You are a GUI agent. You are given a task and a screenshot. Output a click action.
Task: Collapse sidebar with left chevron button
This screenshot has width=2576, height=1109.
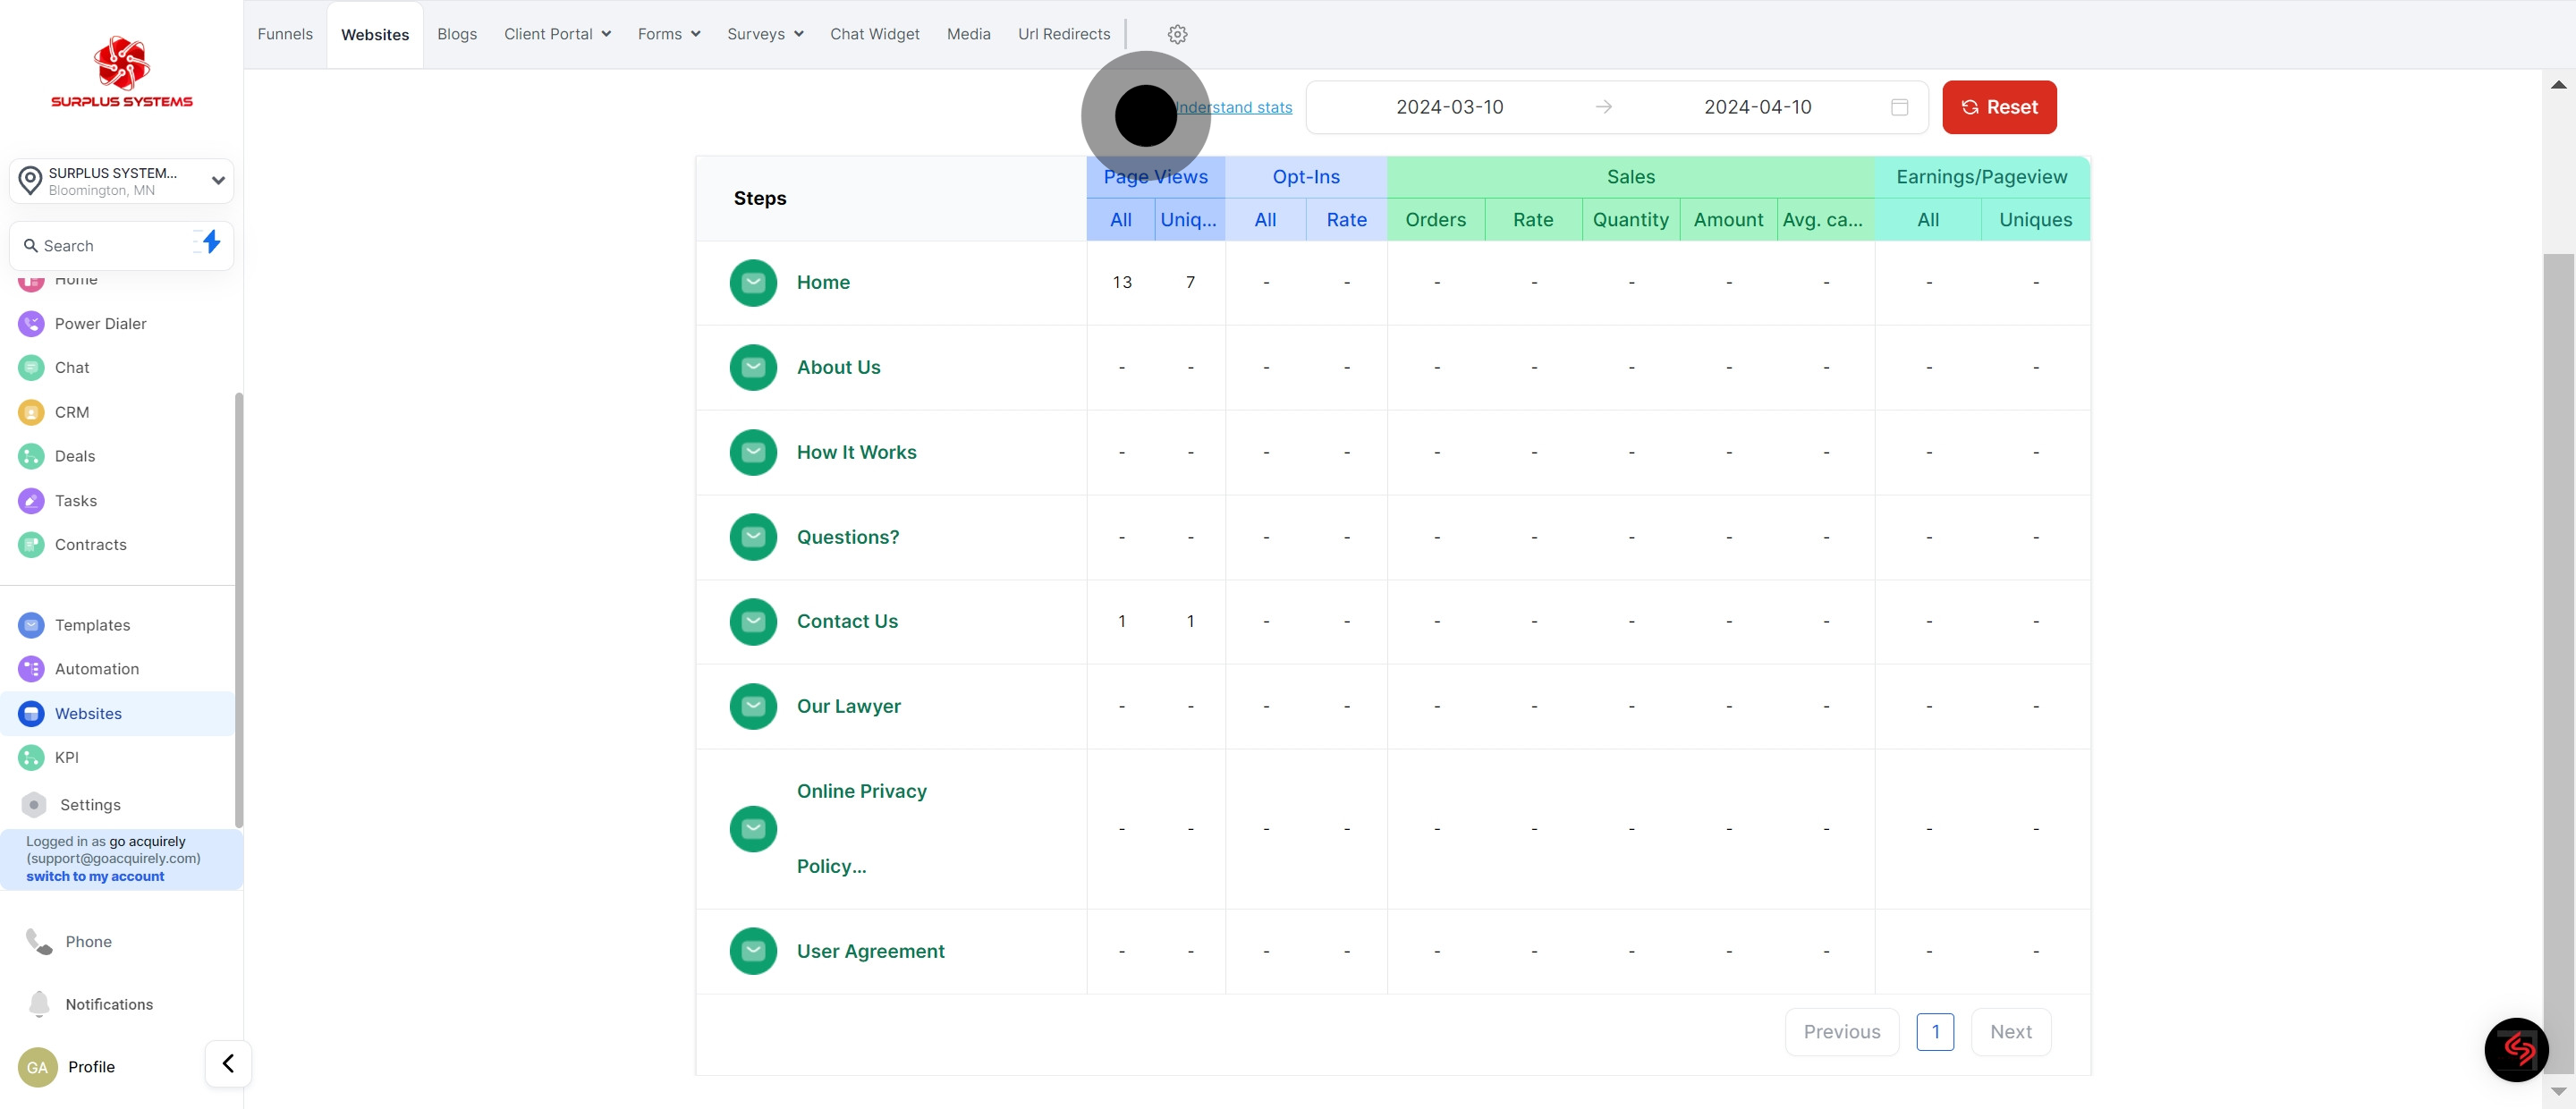point(228,1063)
